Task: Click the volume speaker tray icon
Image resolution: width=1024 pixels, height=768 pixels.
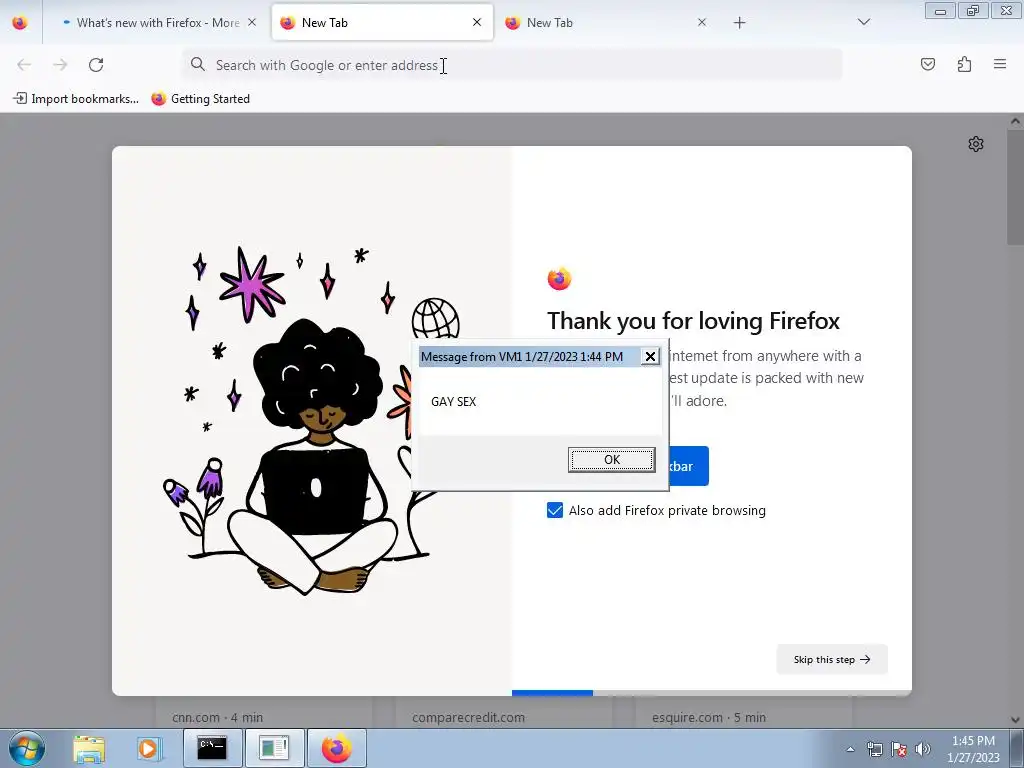Action: pos(922,749)
